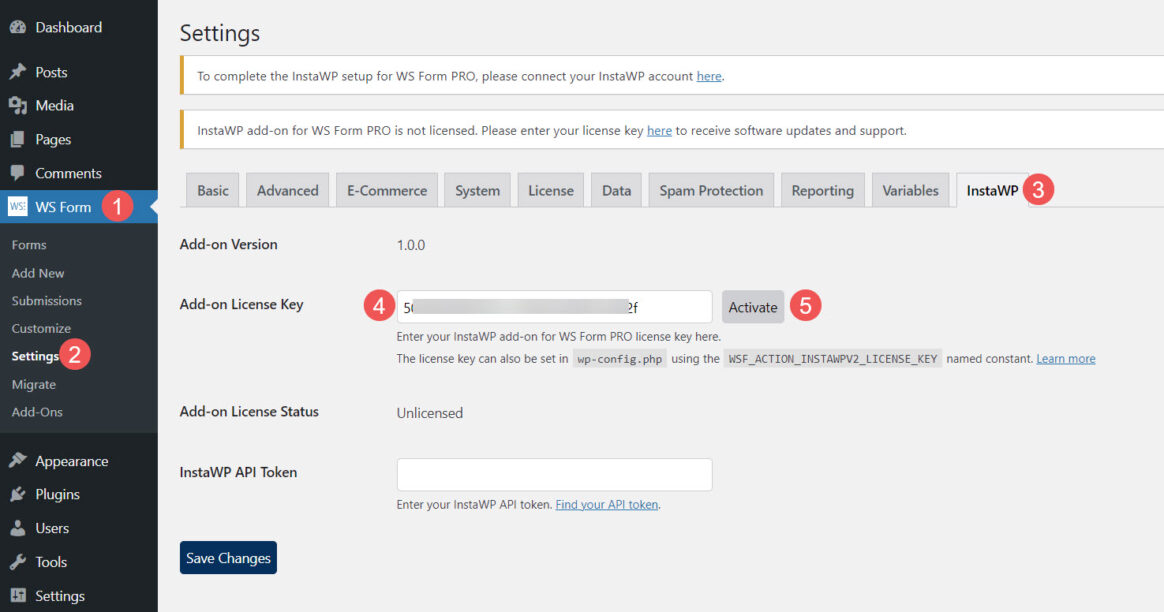The width and height of the screenshot is (1164, 612).
Task: Click Save Changes button
Action: [x=228, y=558]
